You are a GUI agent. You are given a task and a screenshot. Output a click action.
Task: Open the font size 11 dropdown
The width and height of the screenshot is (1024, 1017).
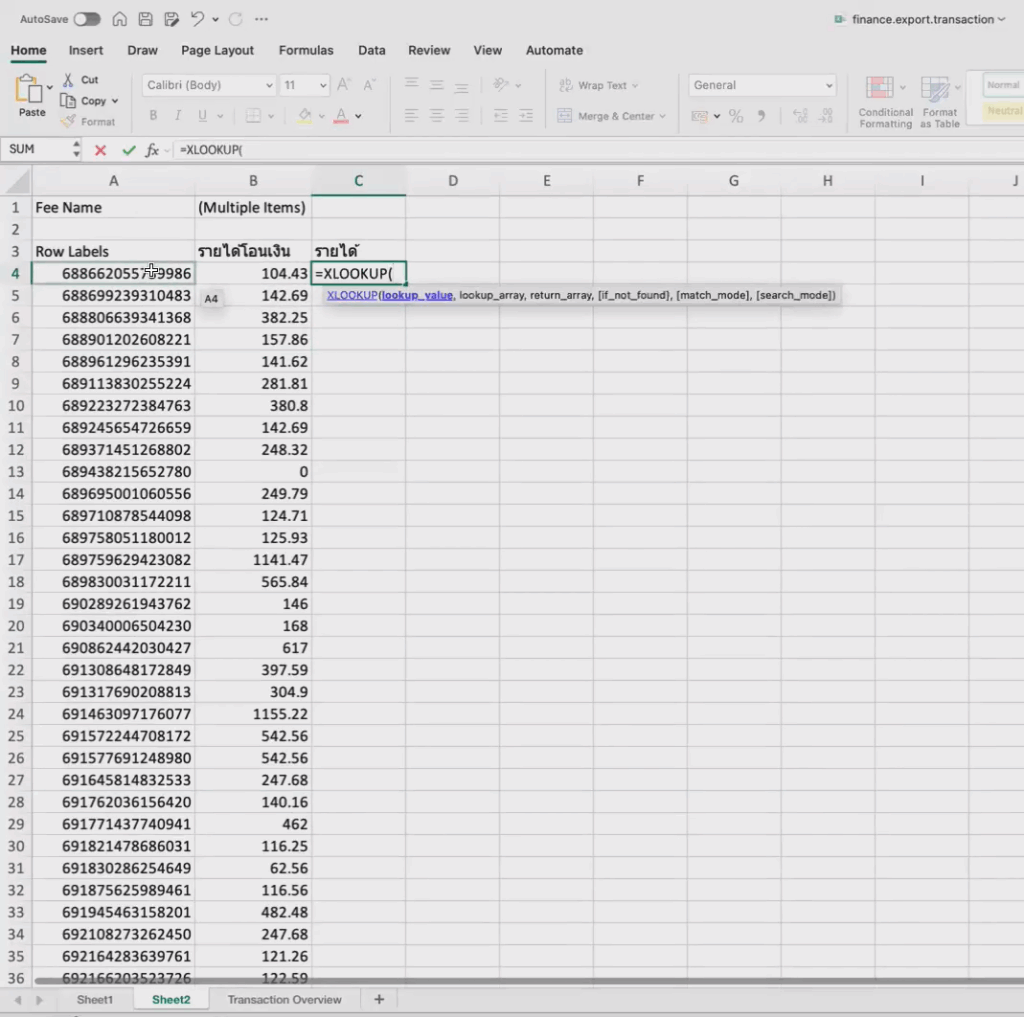coord(322,86)
